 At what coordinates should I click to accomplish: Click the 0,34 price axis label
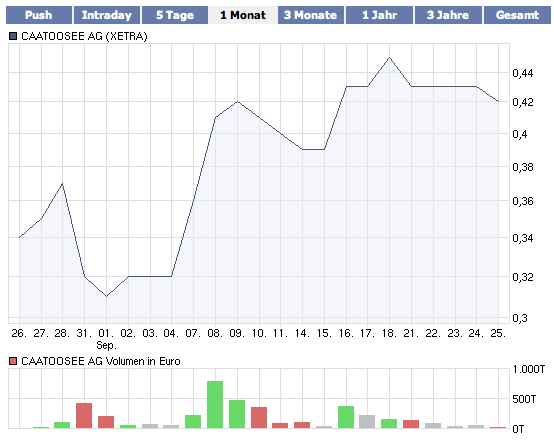click(523, 238)
